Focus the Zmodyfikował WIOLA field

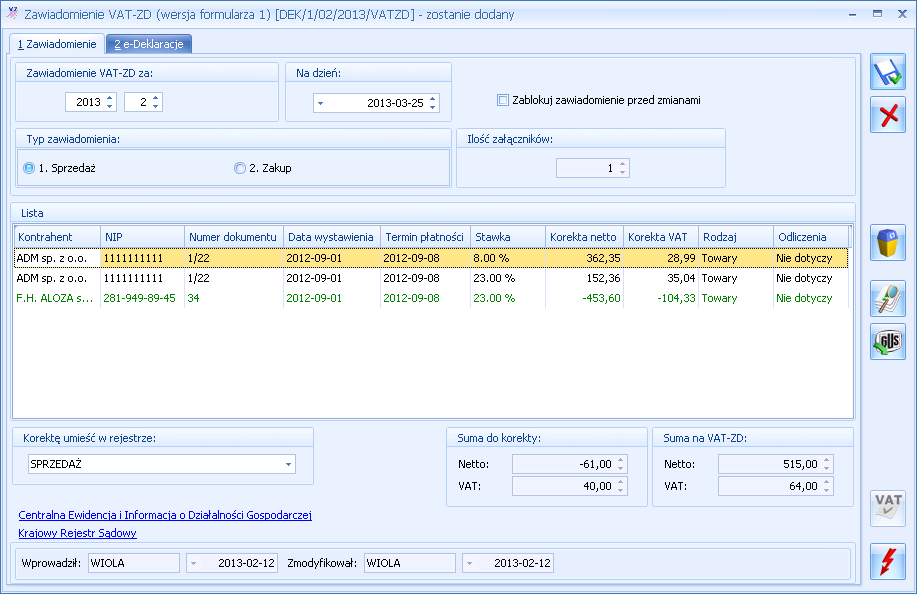tap(410, 564)
